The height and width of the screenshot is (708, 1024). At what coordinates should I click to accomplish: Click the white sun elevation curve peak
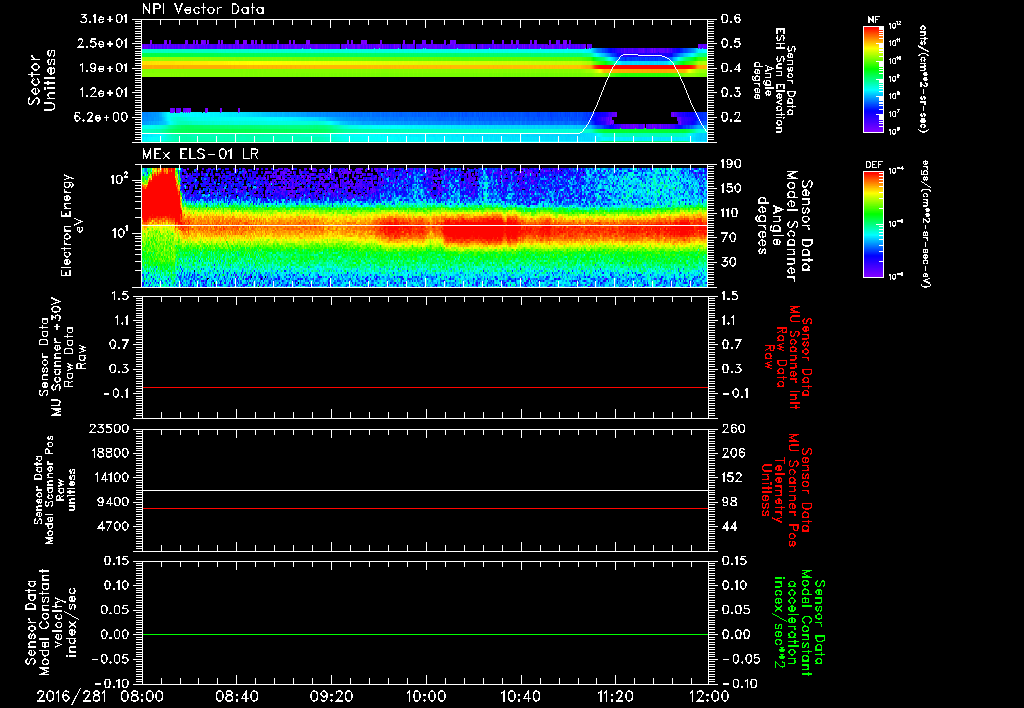click(643, 55)
